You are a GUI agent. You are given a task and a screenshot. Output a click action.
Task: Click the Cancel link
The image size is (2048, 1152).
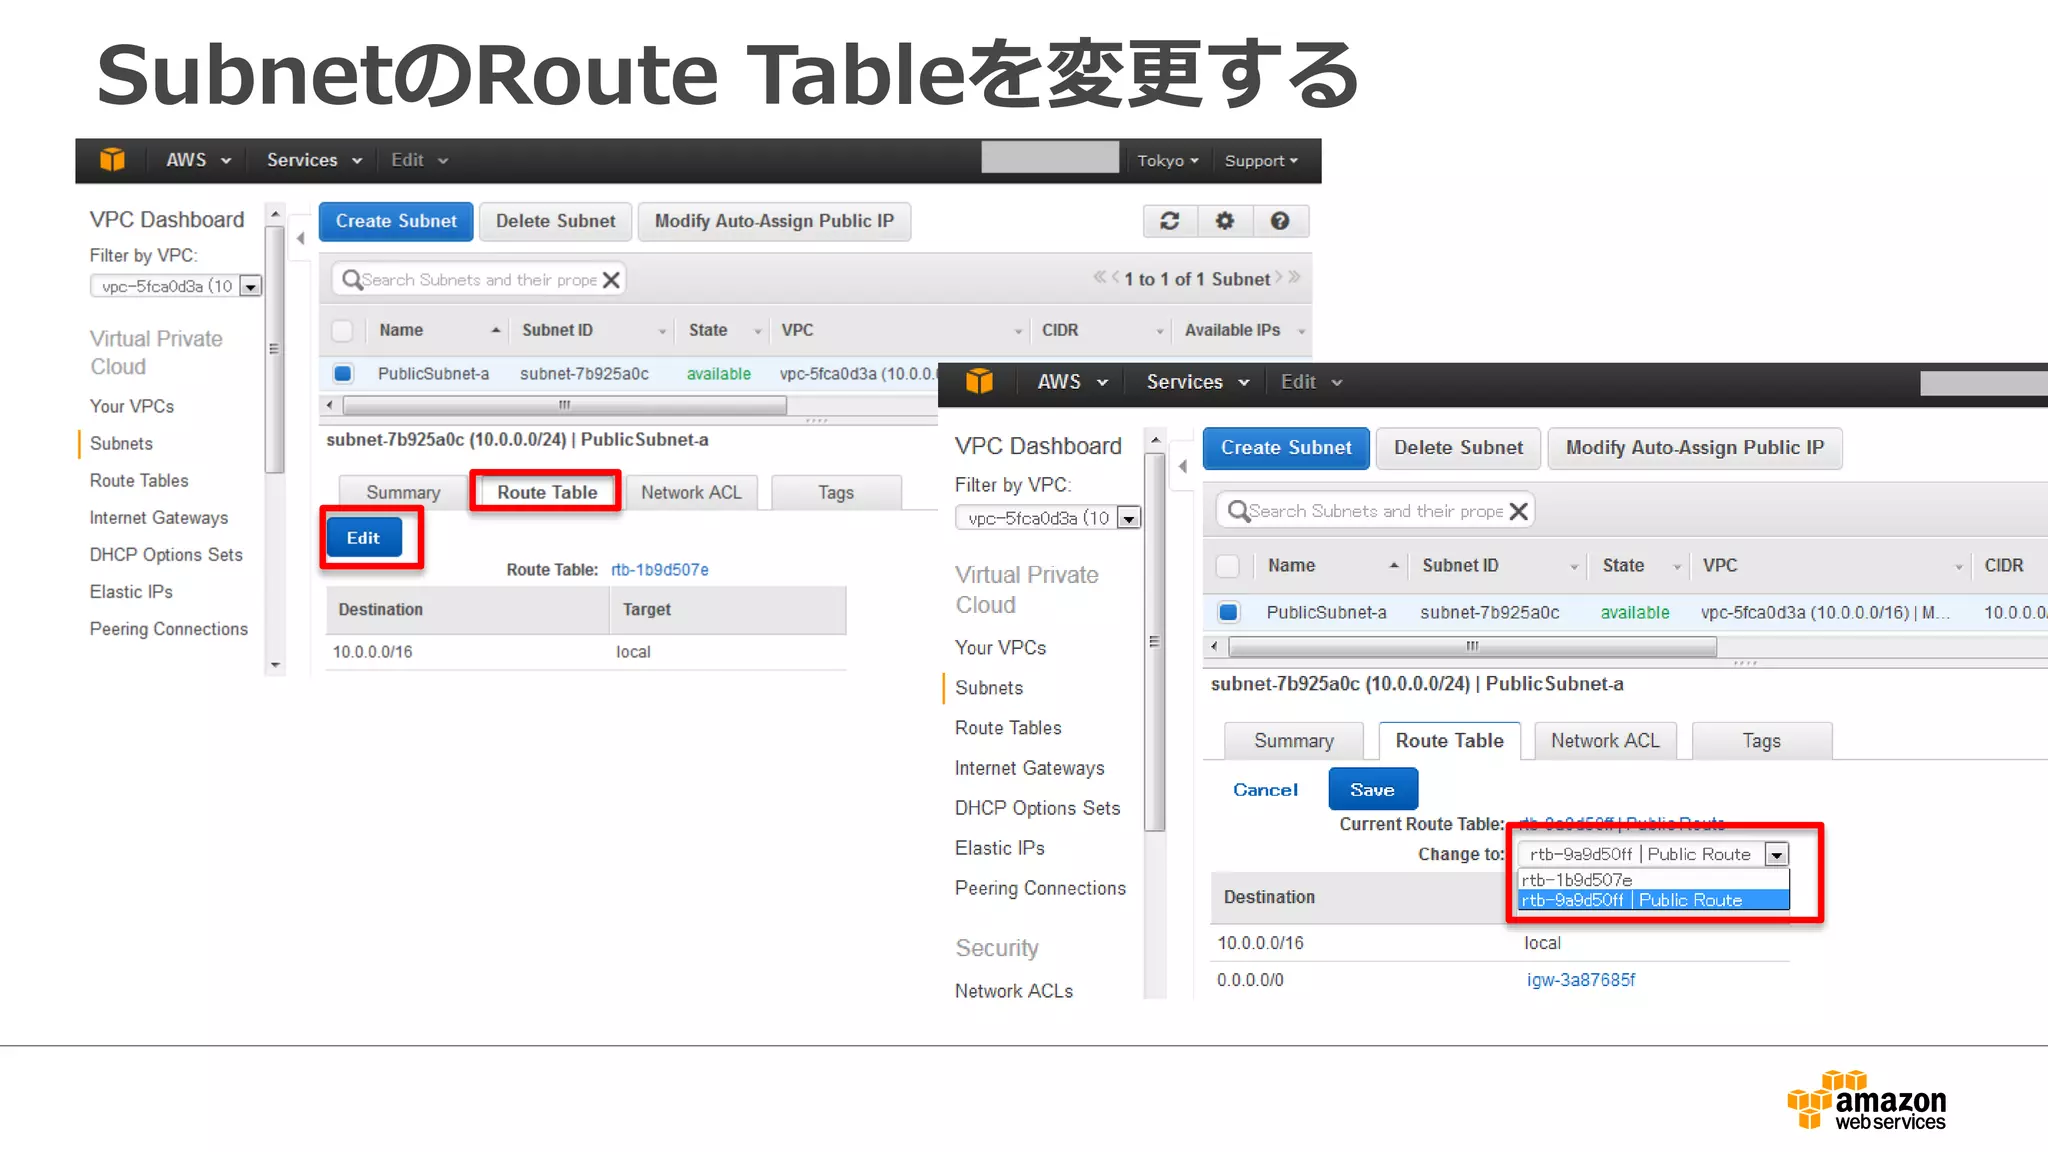[1265, 790]
